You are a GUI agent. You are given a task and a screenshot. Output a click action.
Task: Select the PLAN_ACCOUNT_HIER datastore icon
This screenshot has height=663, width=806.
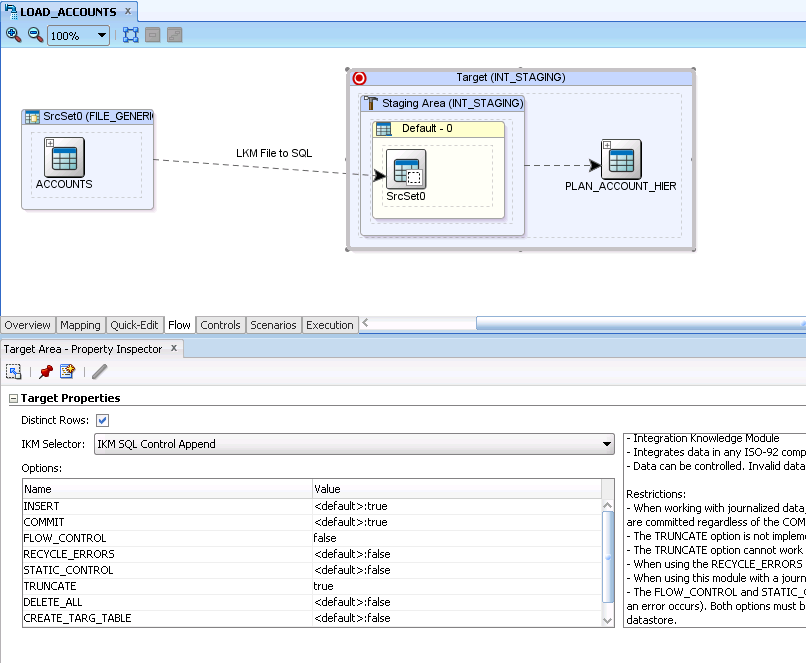(620, 158)
